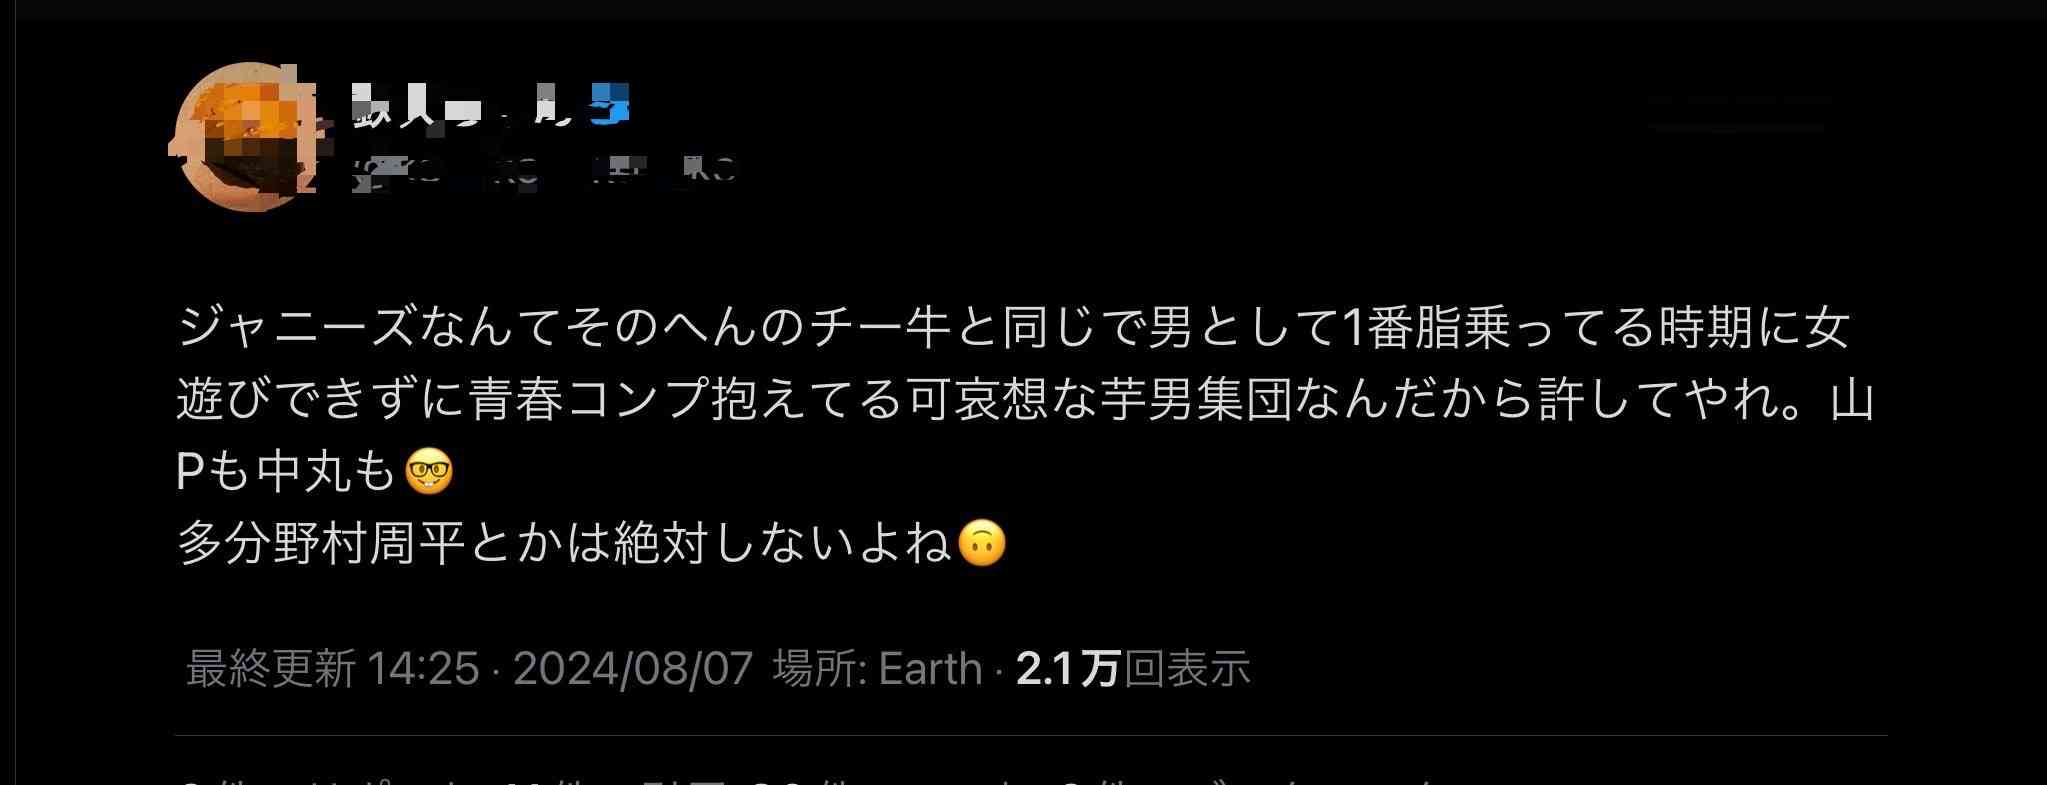The image size is (2047, 785).
Task: Click the blurred button at the tweet's top right
Action: [1738, 112]
